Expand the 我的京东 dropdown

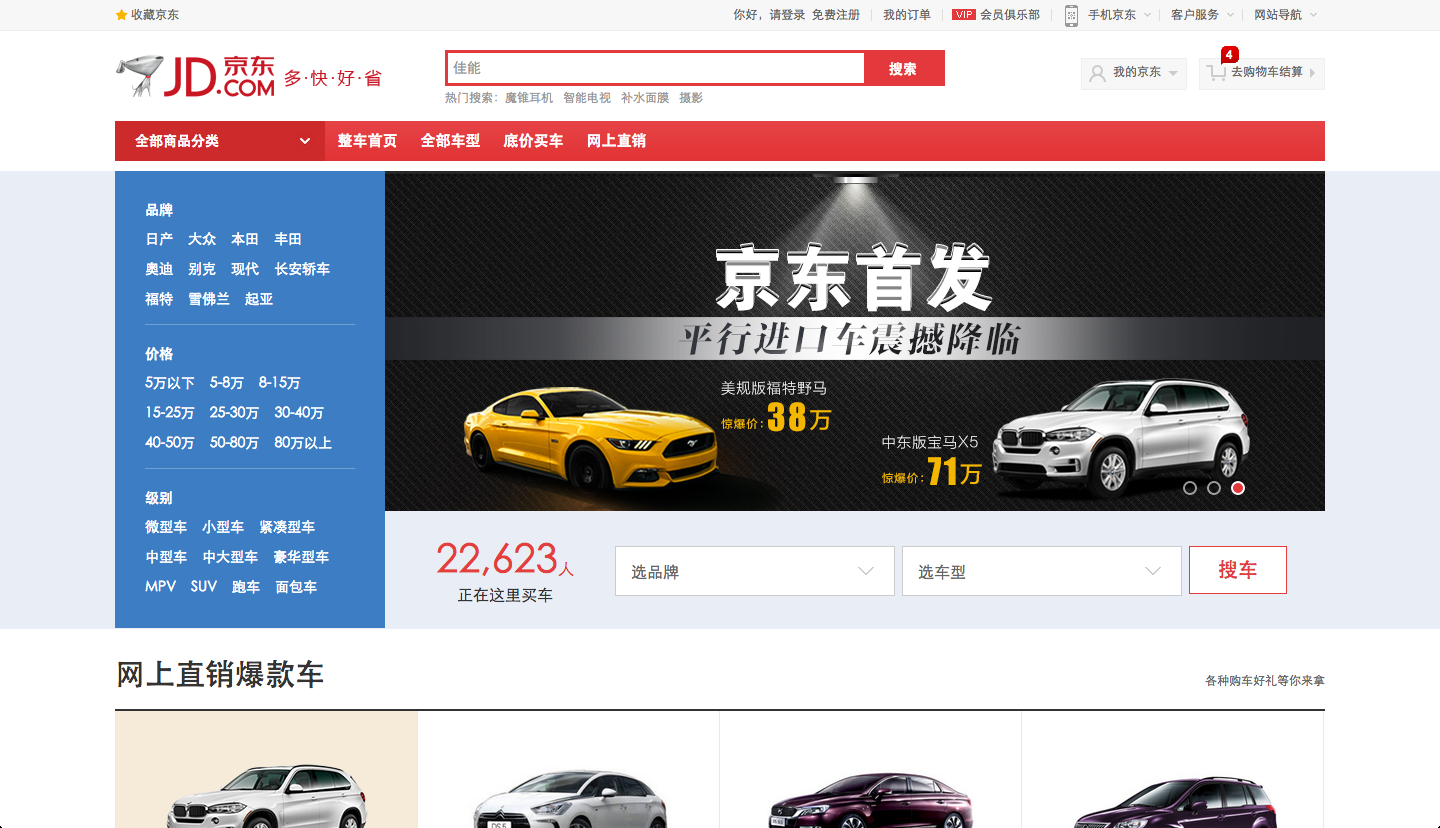point(1134,73)
